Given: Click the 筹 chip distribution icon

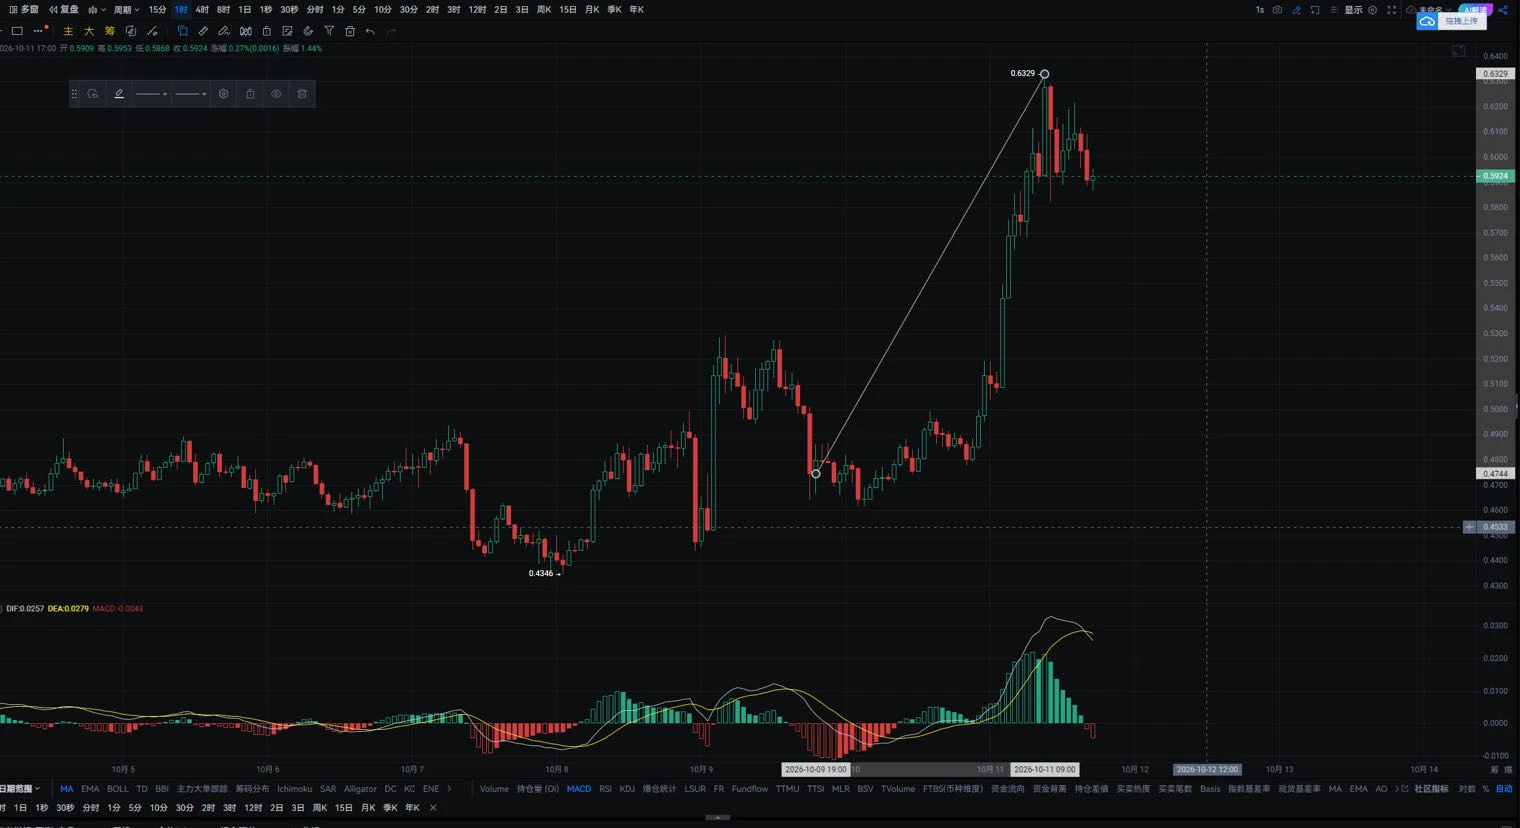Looking at the screenshot, I should (110, 31).
